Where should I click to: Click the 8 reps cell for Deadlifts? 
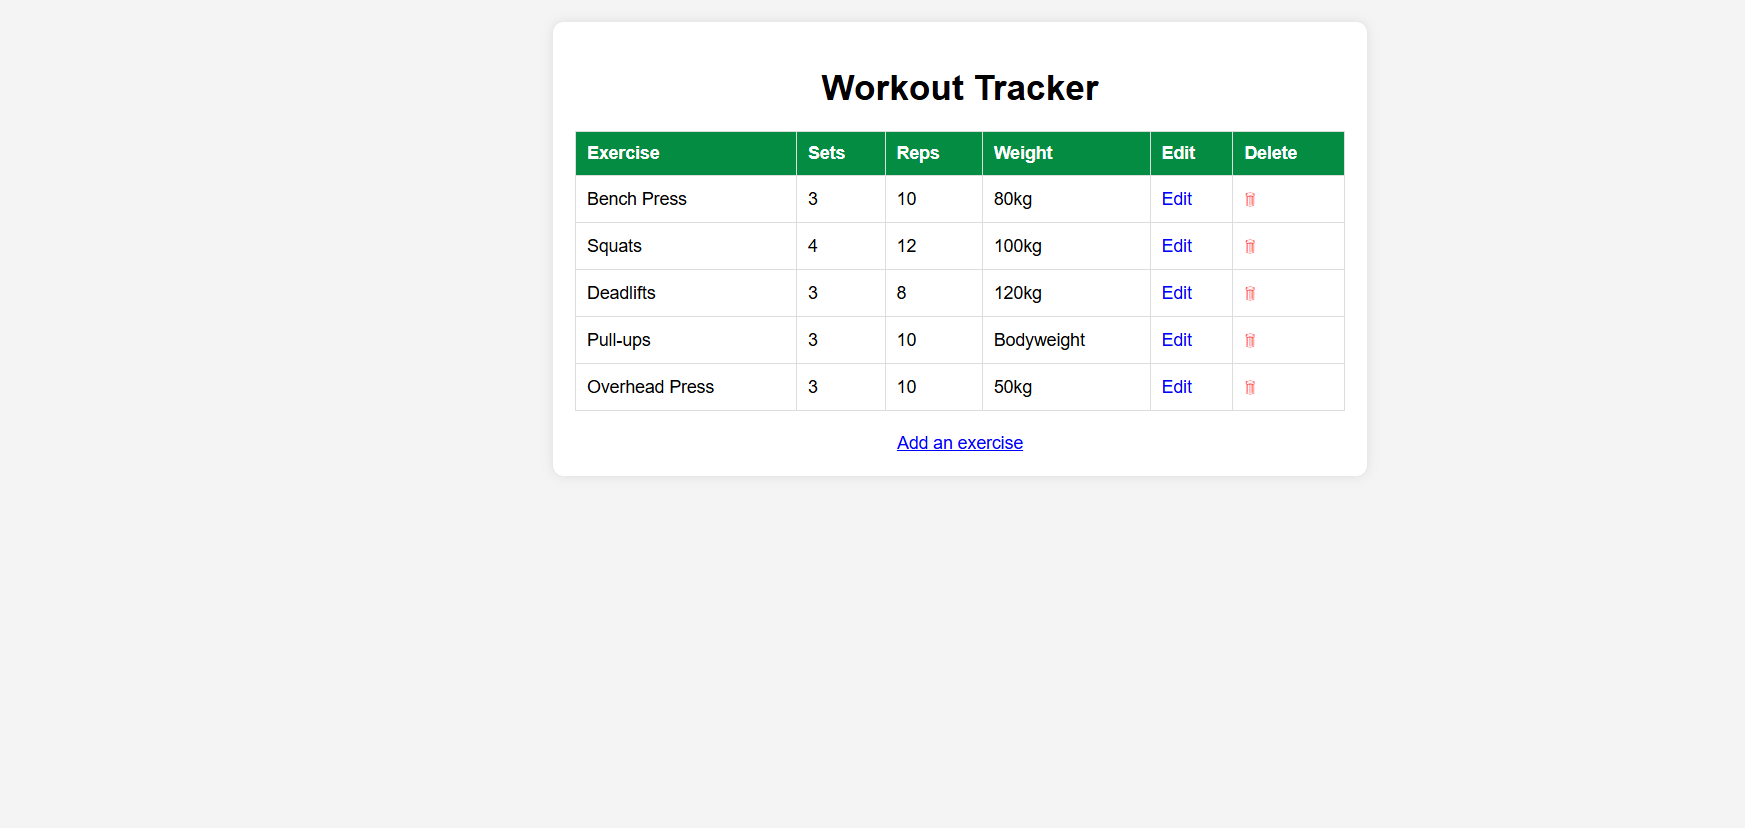point(934,293)
